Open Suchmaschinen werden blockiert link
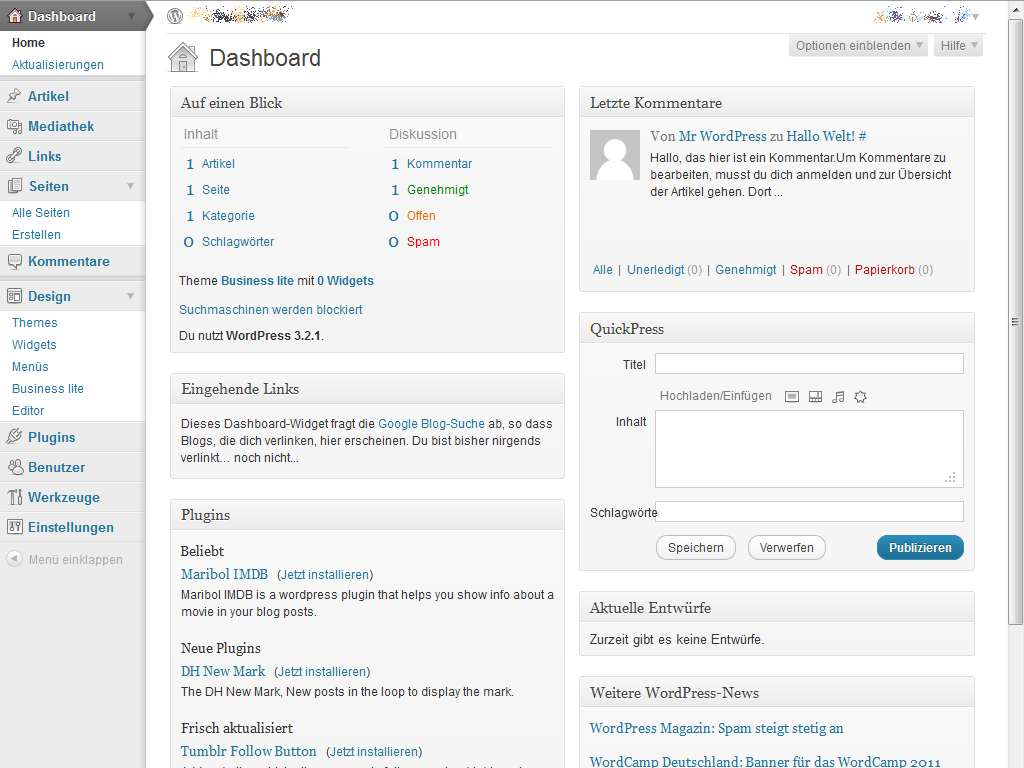The image size is (1024, 768). click(270, 310)
